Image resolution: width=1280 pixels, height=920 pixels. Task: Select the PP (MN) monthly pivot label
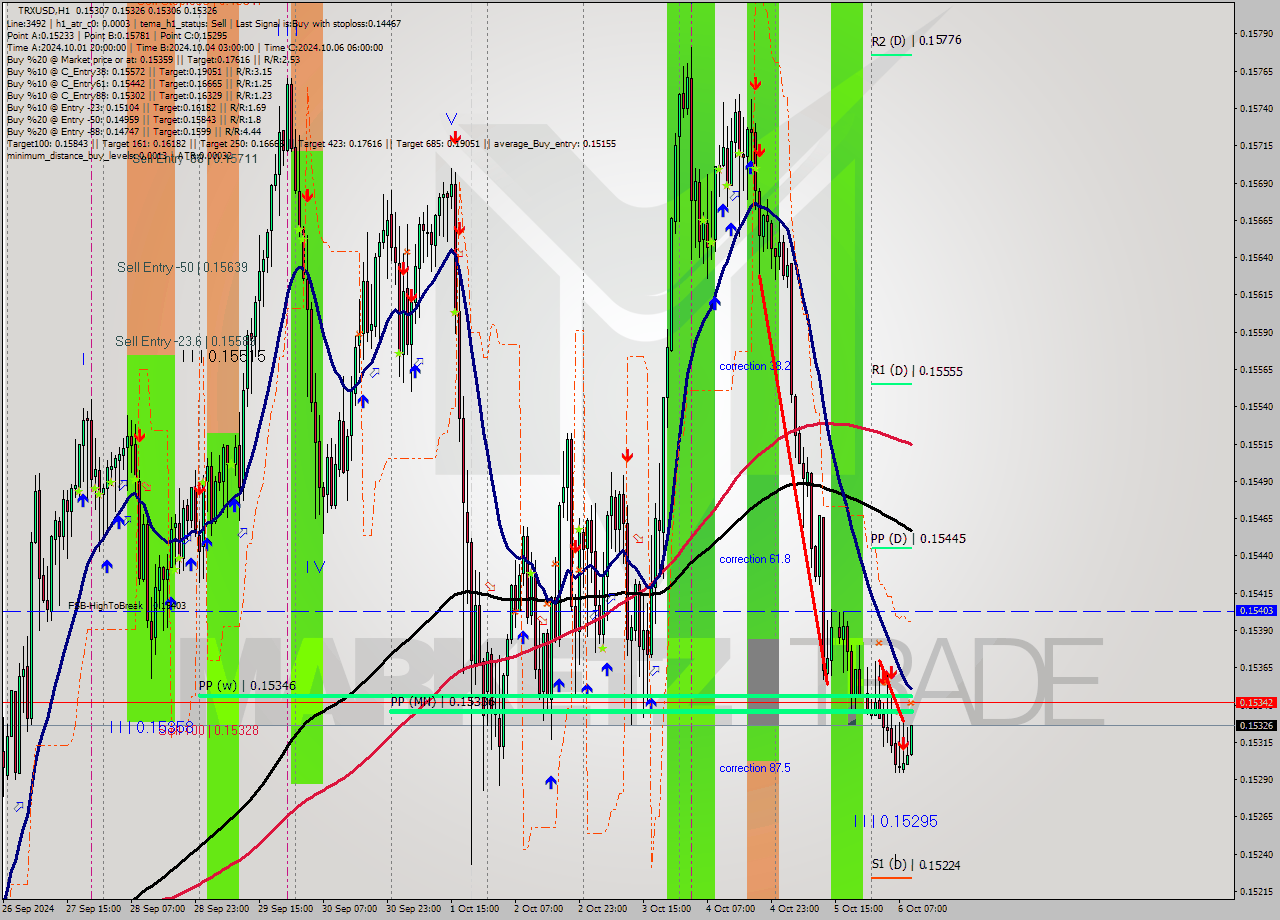pyautogui.click(x=442, y=702)
